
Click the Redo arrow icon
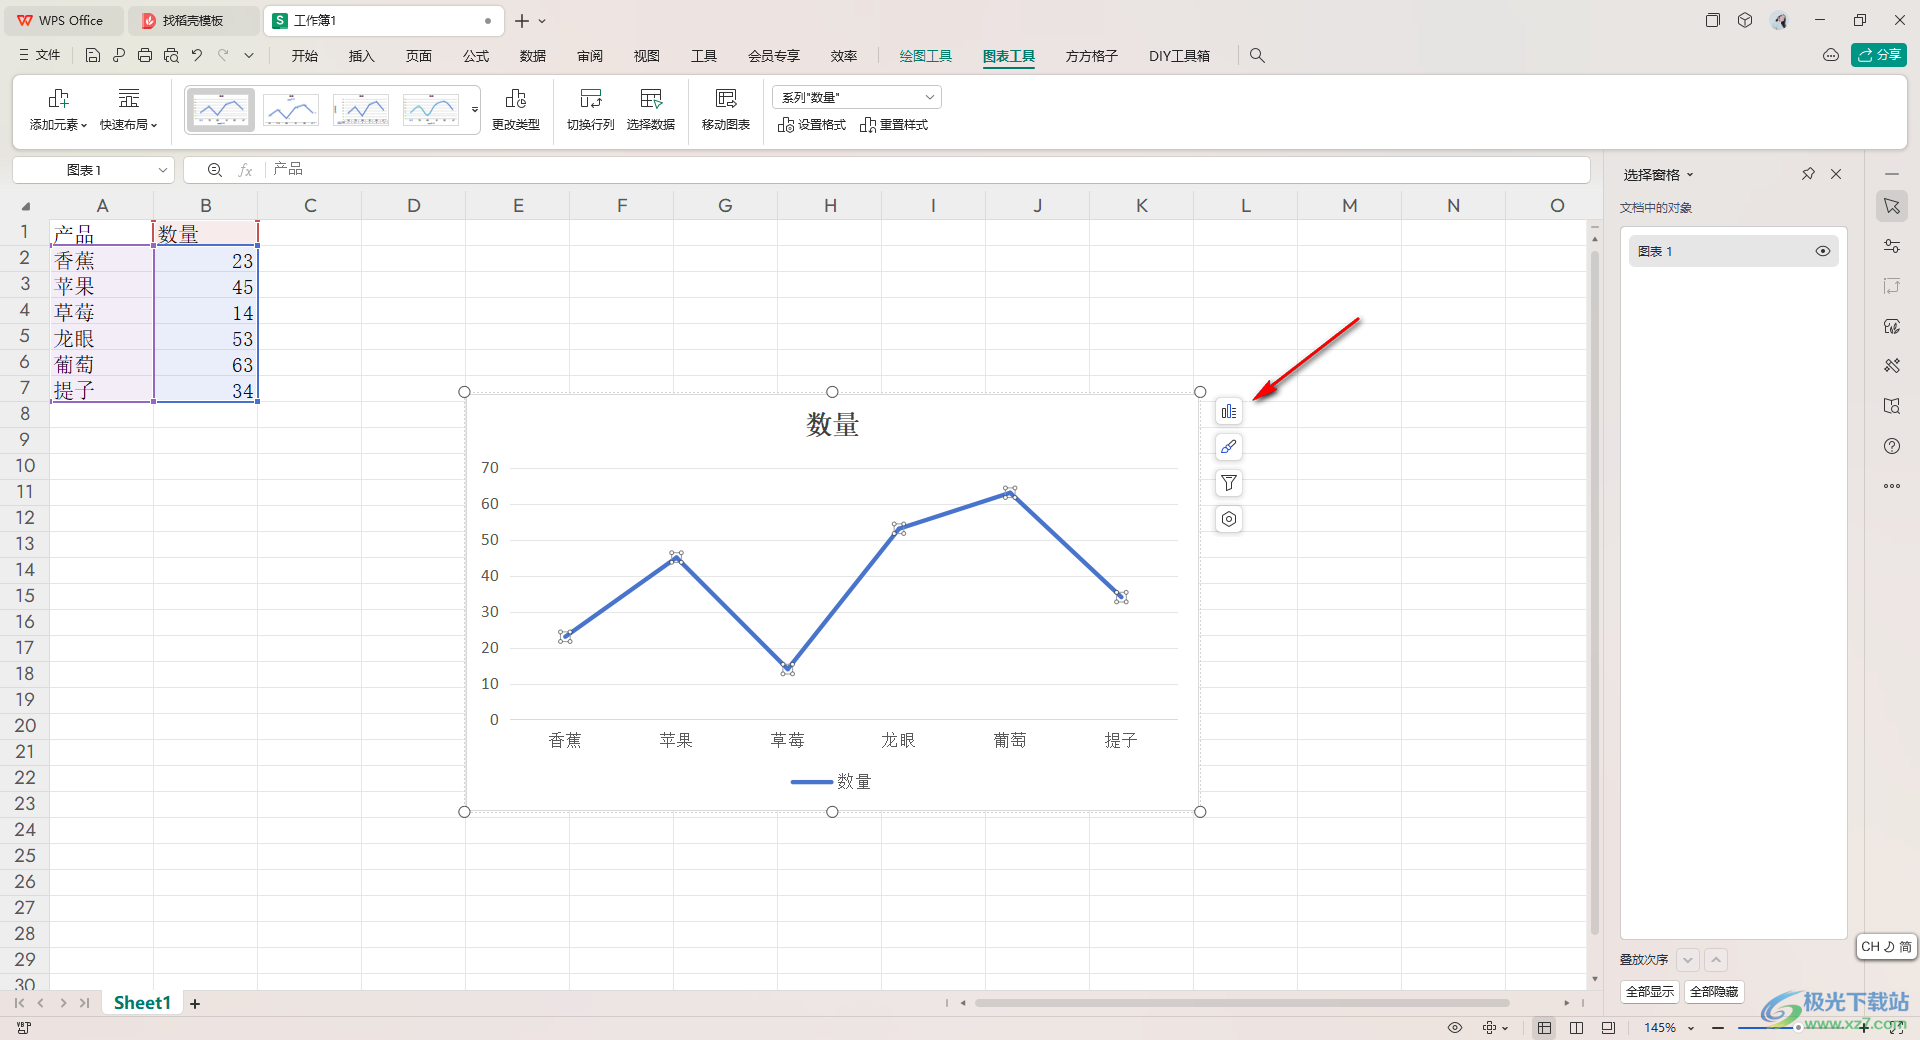[223, 56]
